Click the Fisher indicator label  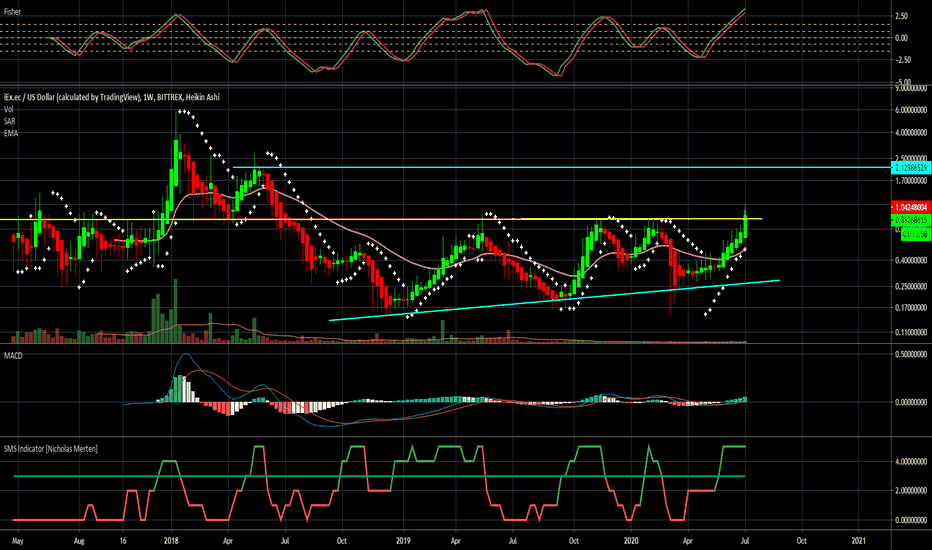12,11
